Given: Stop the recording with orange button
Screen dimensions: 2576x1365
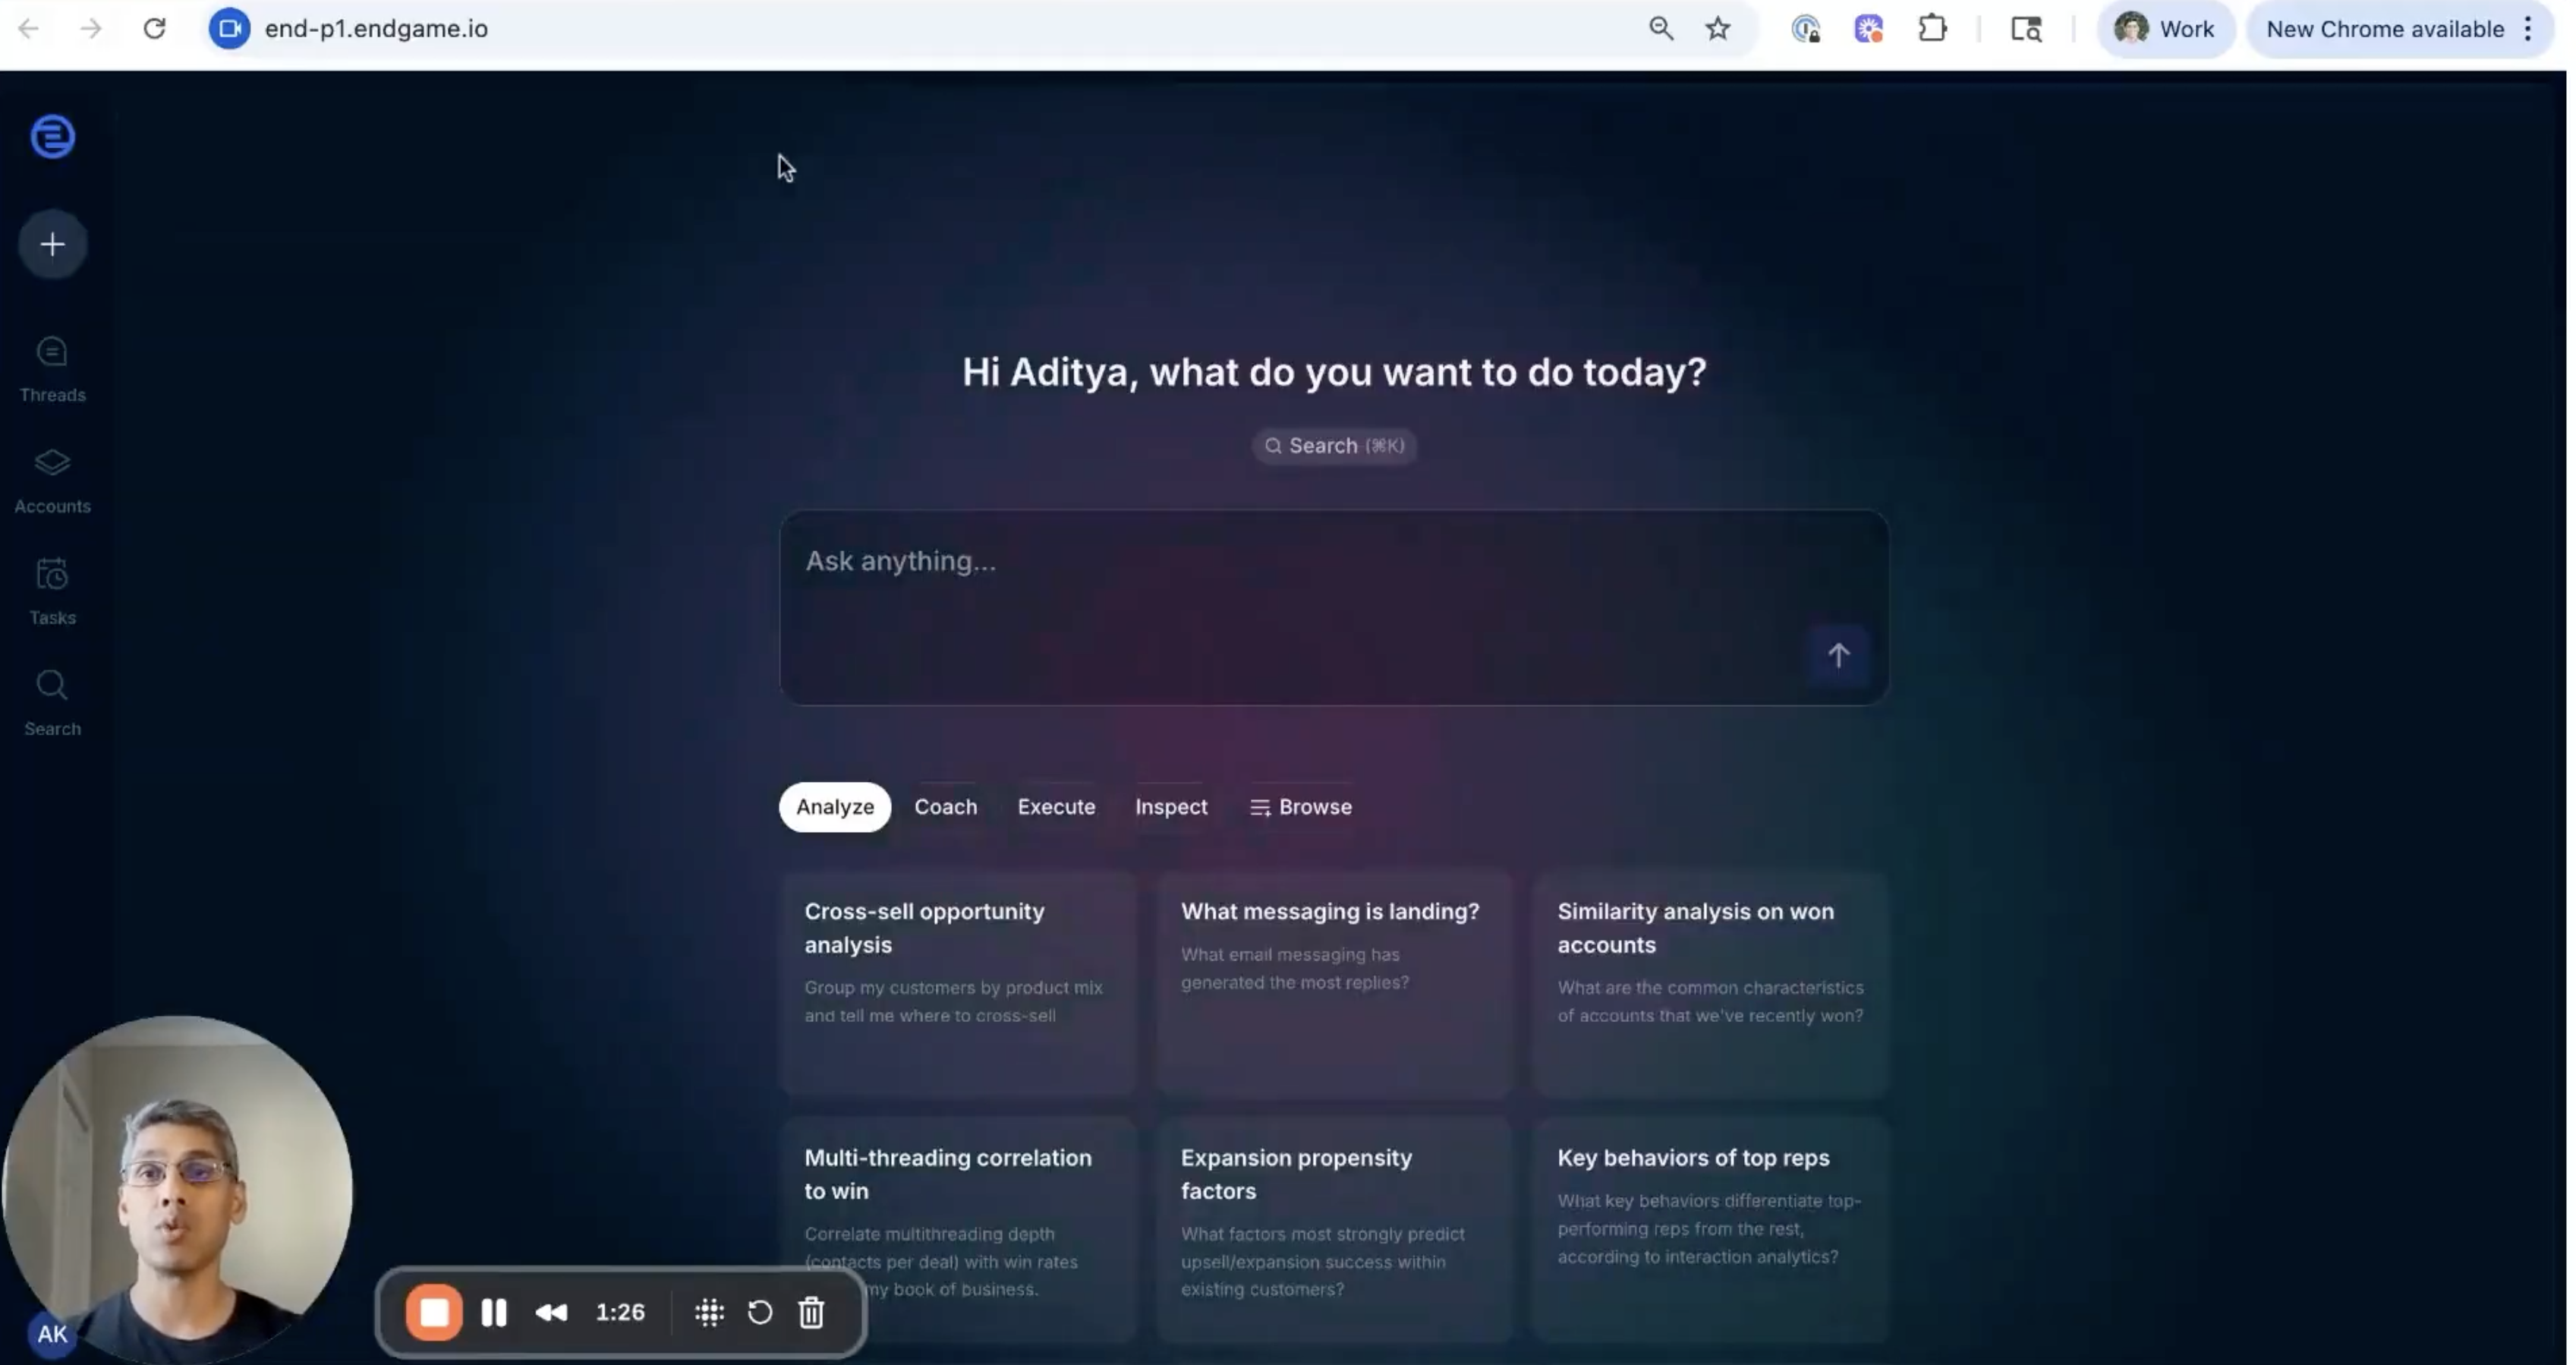Looking at the screenshot, I should pyautogui.click(x=434, y=1312).
